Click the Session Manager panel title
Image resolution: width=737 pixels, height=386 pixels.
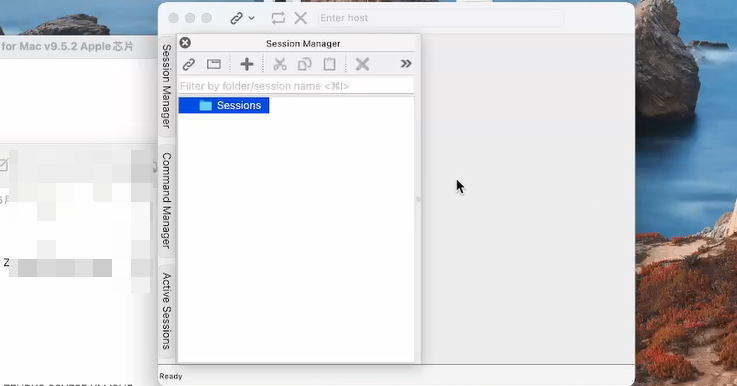(x=303, y=44)
